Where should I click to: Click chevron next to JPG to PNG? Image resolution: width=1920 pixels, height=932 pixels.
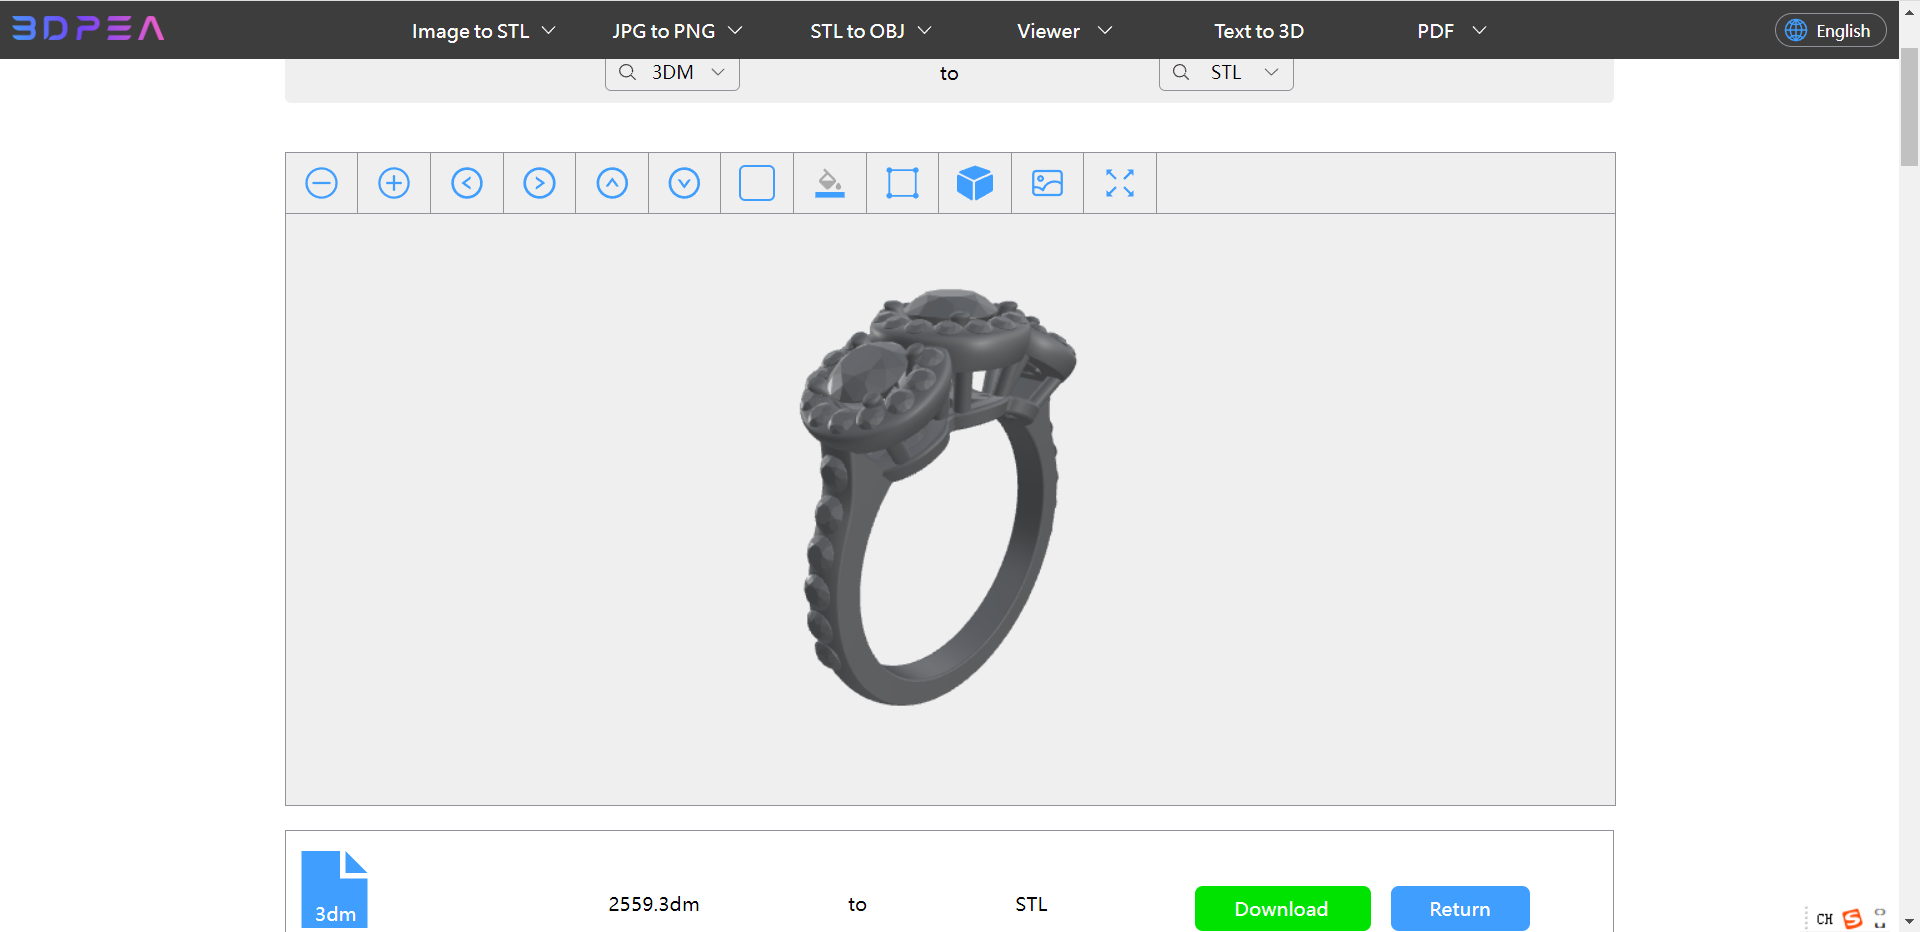tap(735, 31)
